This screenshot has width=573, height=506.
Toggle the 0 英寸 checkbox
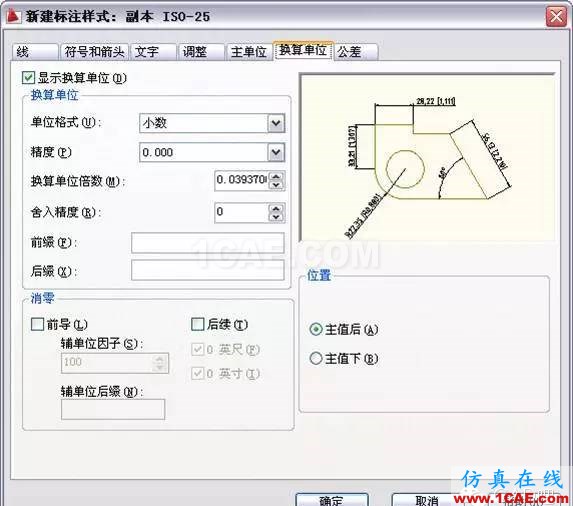(198, 373)
